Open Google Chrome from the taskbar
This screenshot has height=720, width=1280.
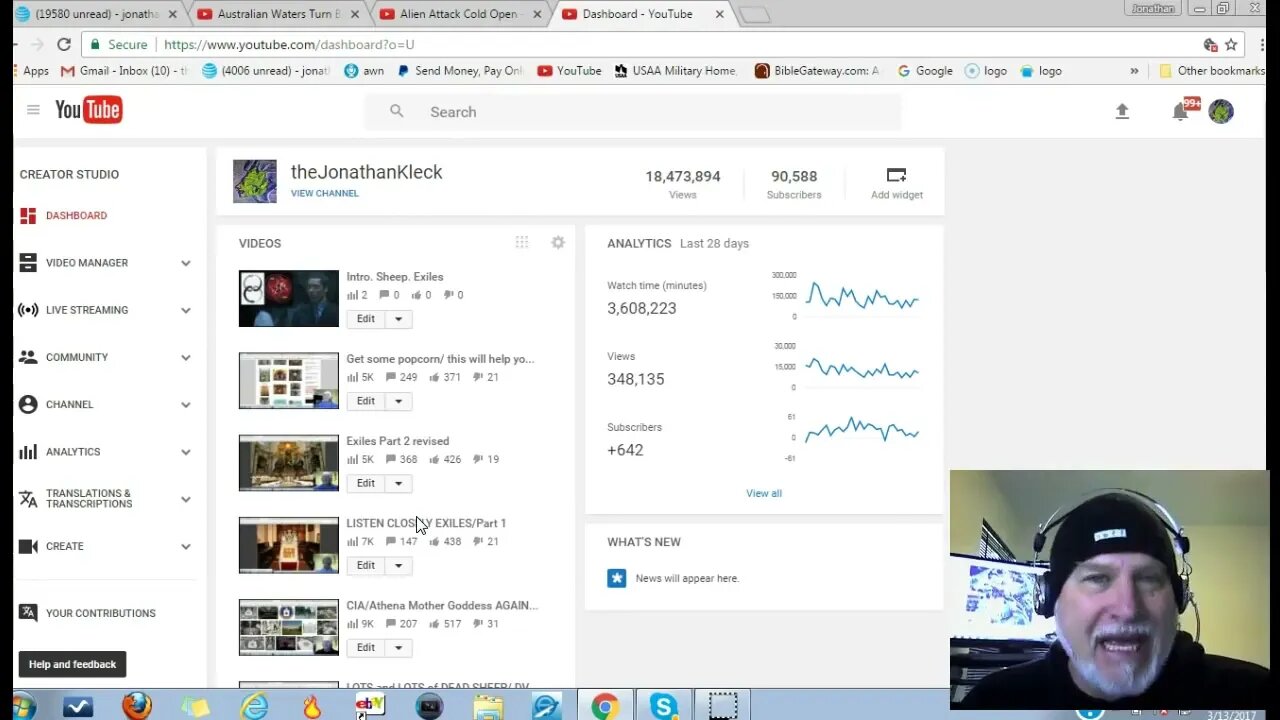(x=604, y=706)
